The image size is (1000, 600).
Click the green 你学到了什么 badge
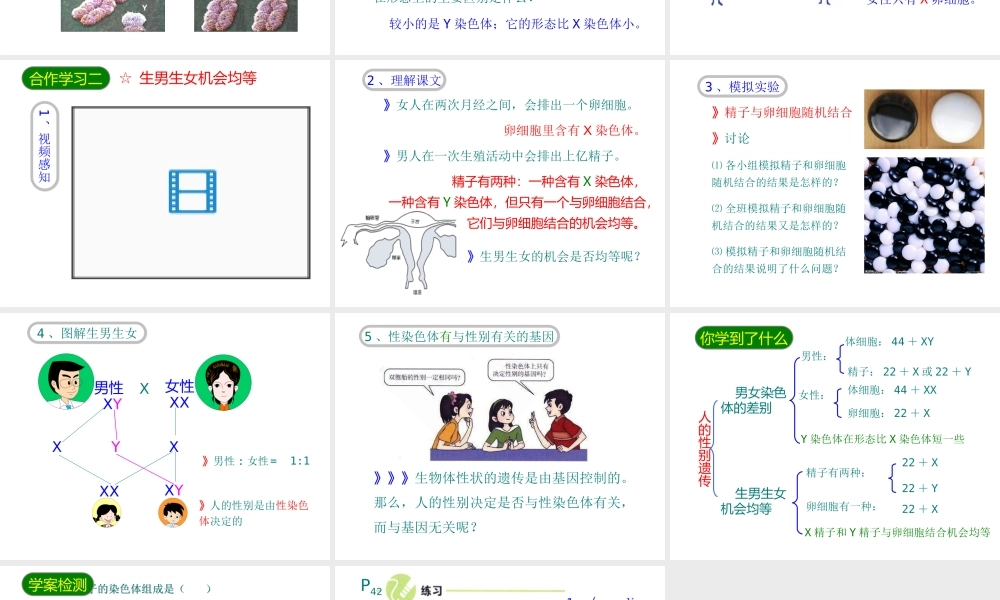(x=744, y=338)
